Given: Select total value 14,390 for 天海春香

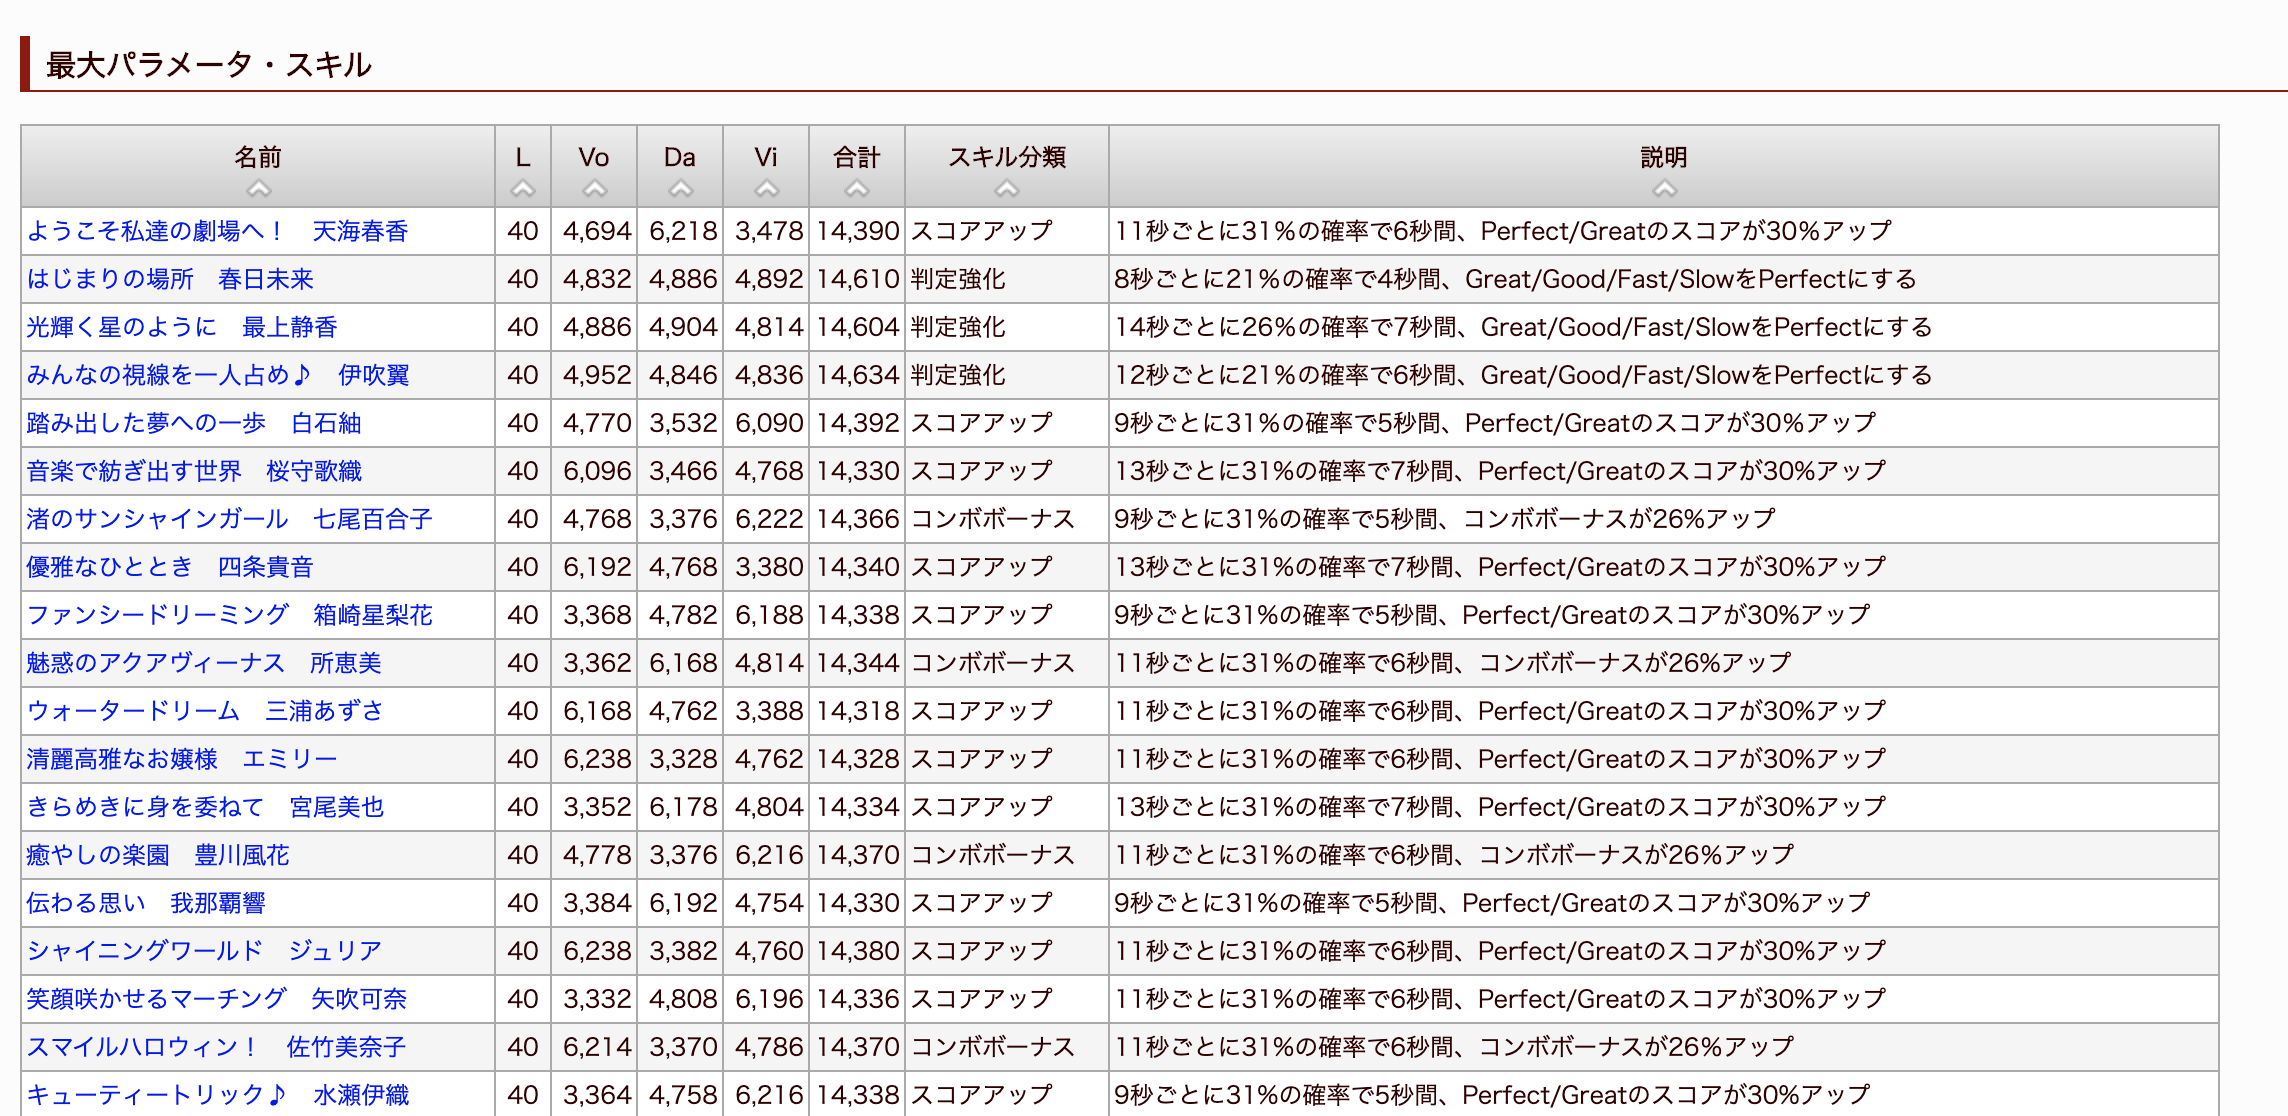Looking at the screenshot, I should pos(857,231).
